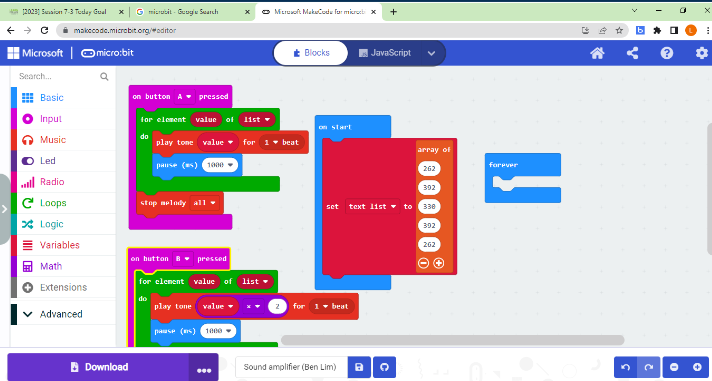This screenshot has height=381, width=712.
Task: Click the GitHub repository icon
Action: (x=385, y=367)
